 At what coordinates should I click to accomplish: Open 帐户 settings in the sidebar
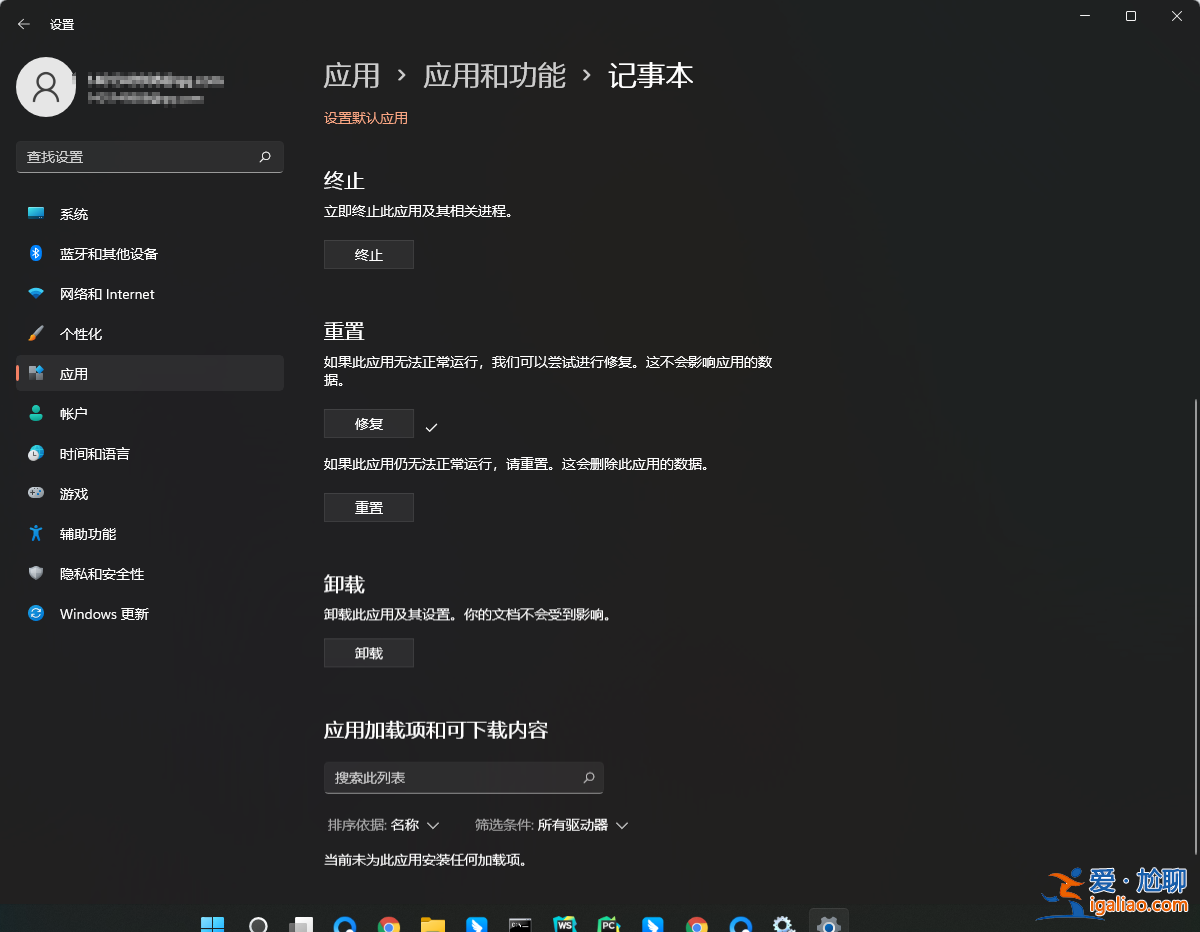[75, 413]
